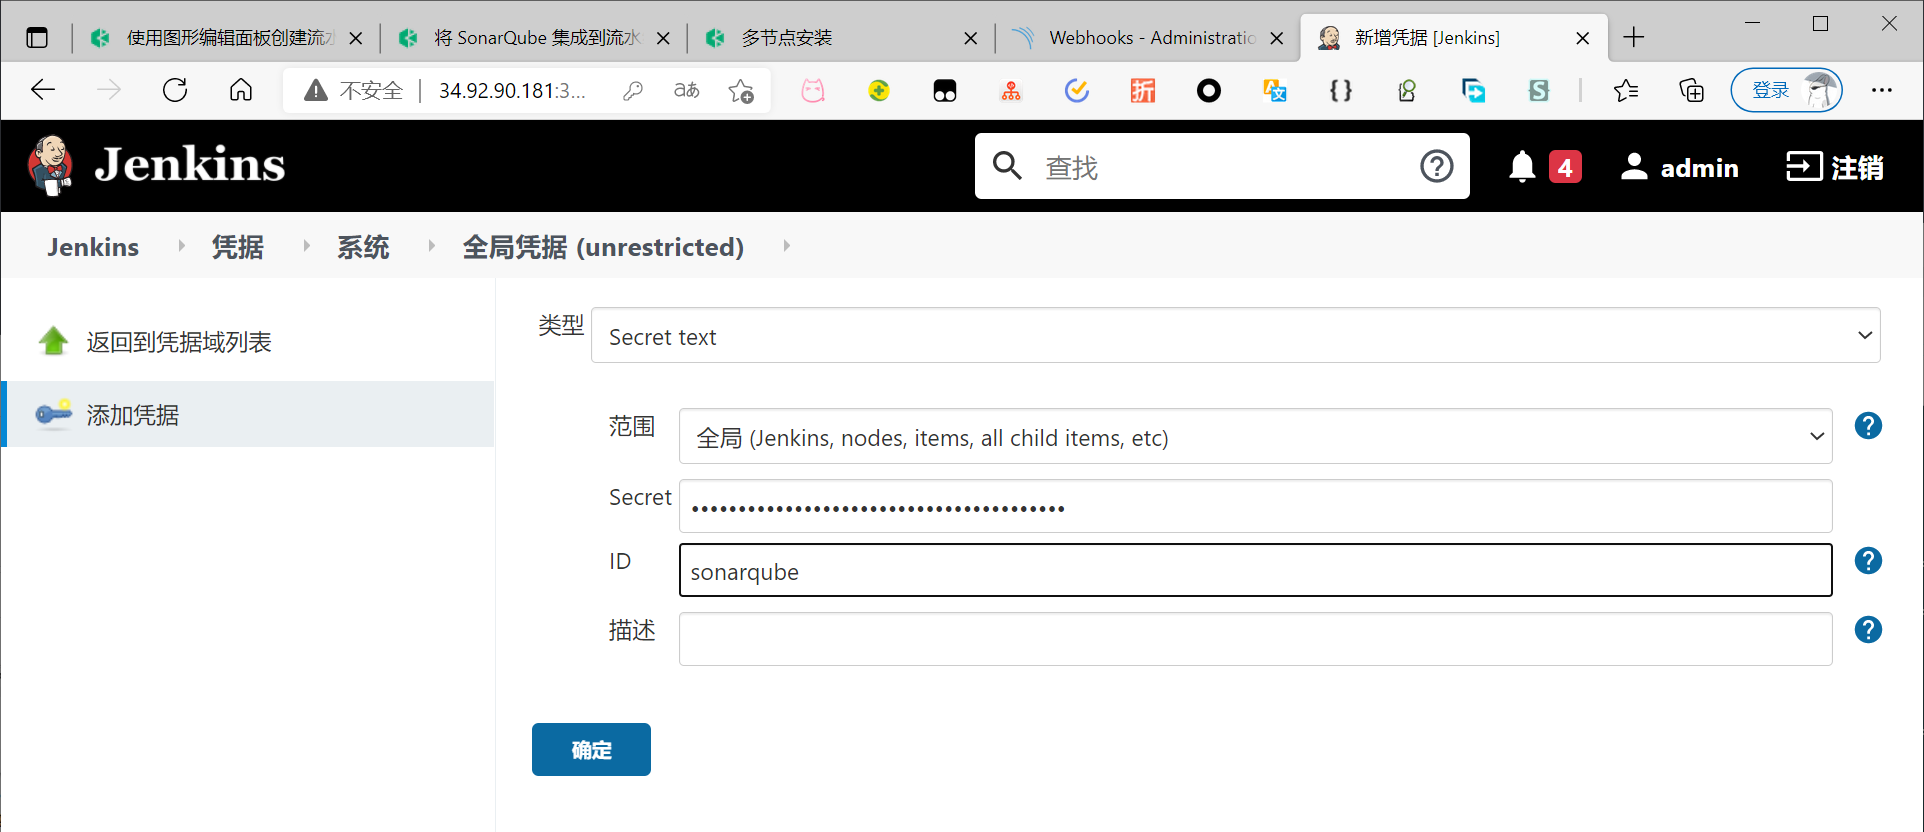Open help for the 描述 description field
1924x832 pixels.
[x=1867, y=630]
